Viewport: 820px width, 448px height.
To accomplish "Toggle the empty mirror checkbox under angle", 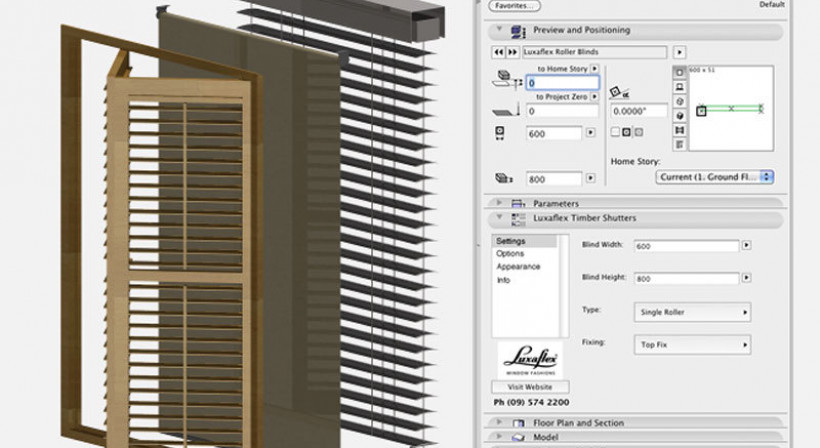I will pos(616,132).
